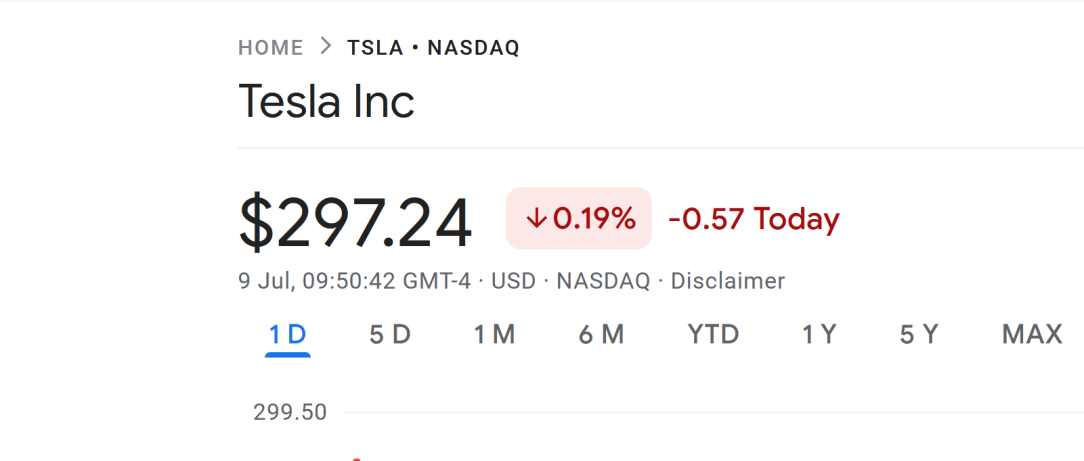The height and width of the screenshot is (461, 1084).
Task: Show the 6 M price history
Action: pyautogui.click(x=601, y=335)
